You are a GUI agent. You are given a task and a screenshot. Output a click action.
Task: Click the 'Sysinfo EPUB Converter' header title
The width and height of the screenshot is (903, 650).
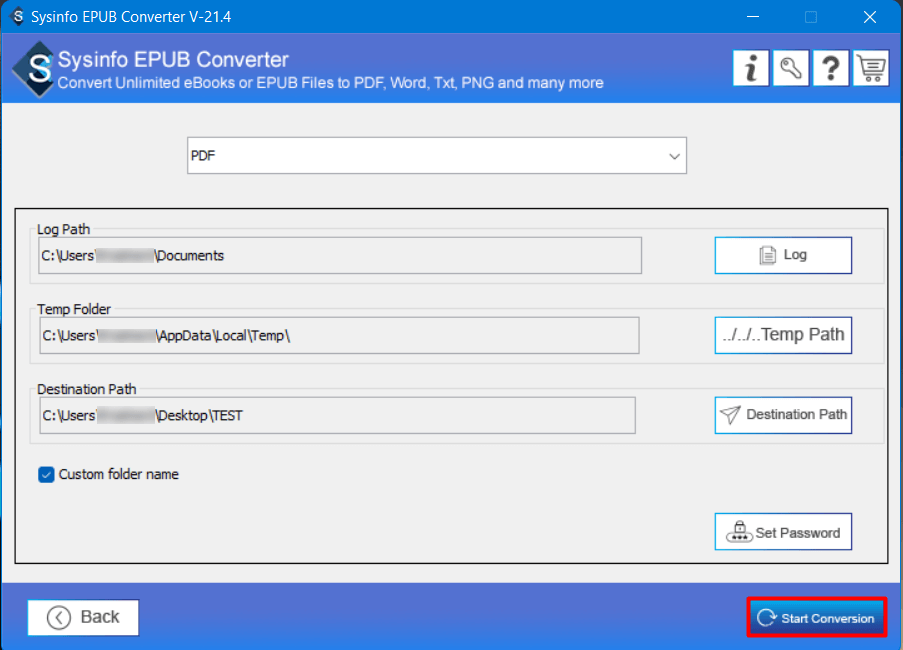(x=173, y=60)
